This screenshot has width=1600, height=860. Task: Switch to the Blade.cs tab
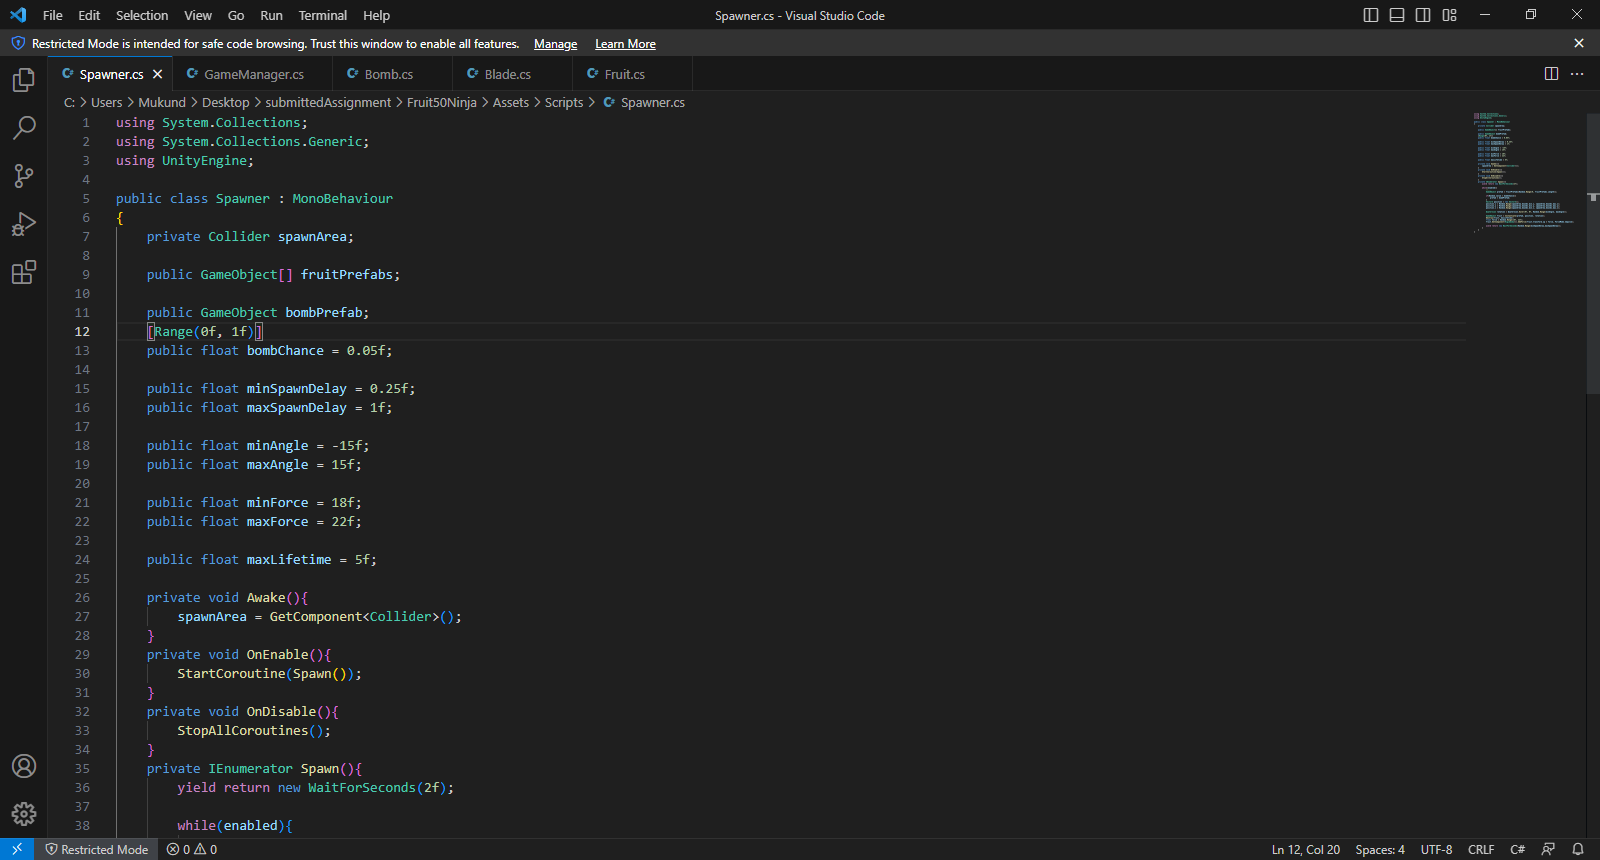[512, 74]
